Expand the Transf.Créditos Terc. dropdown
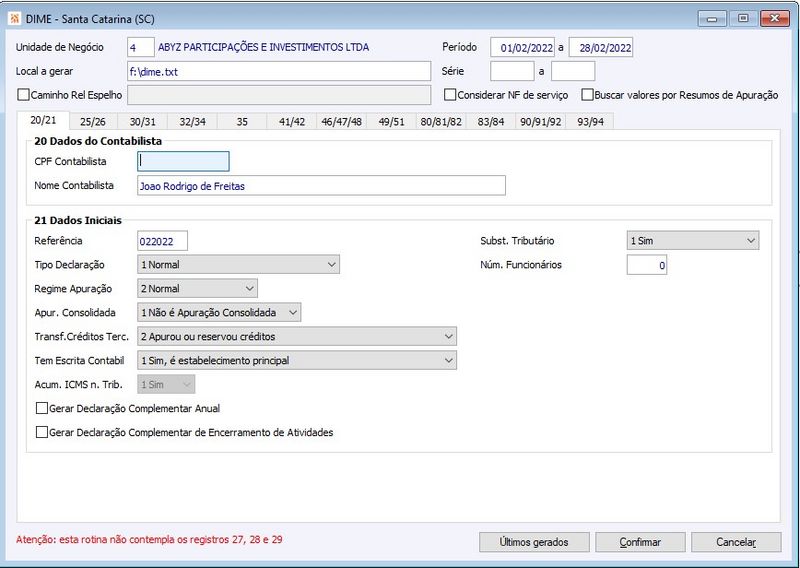Image resolution: width=800 pixels, height=568 pixels. coord(296,336)
